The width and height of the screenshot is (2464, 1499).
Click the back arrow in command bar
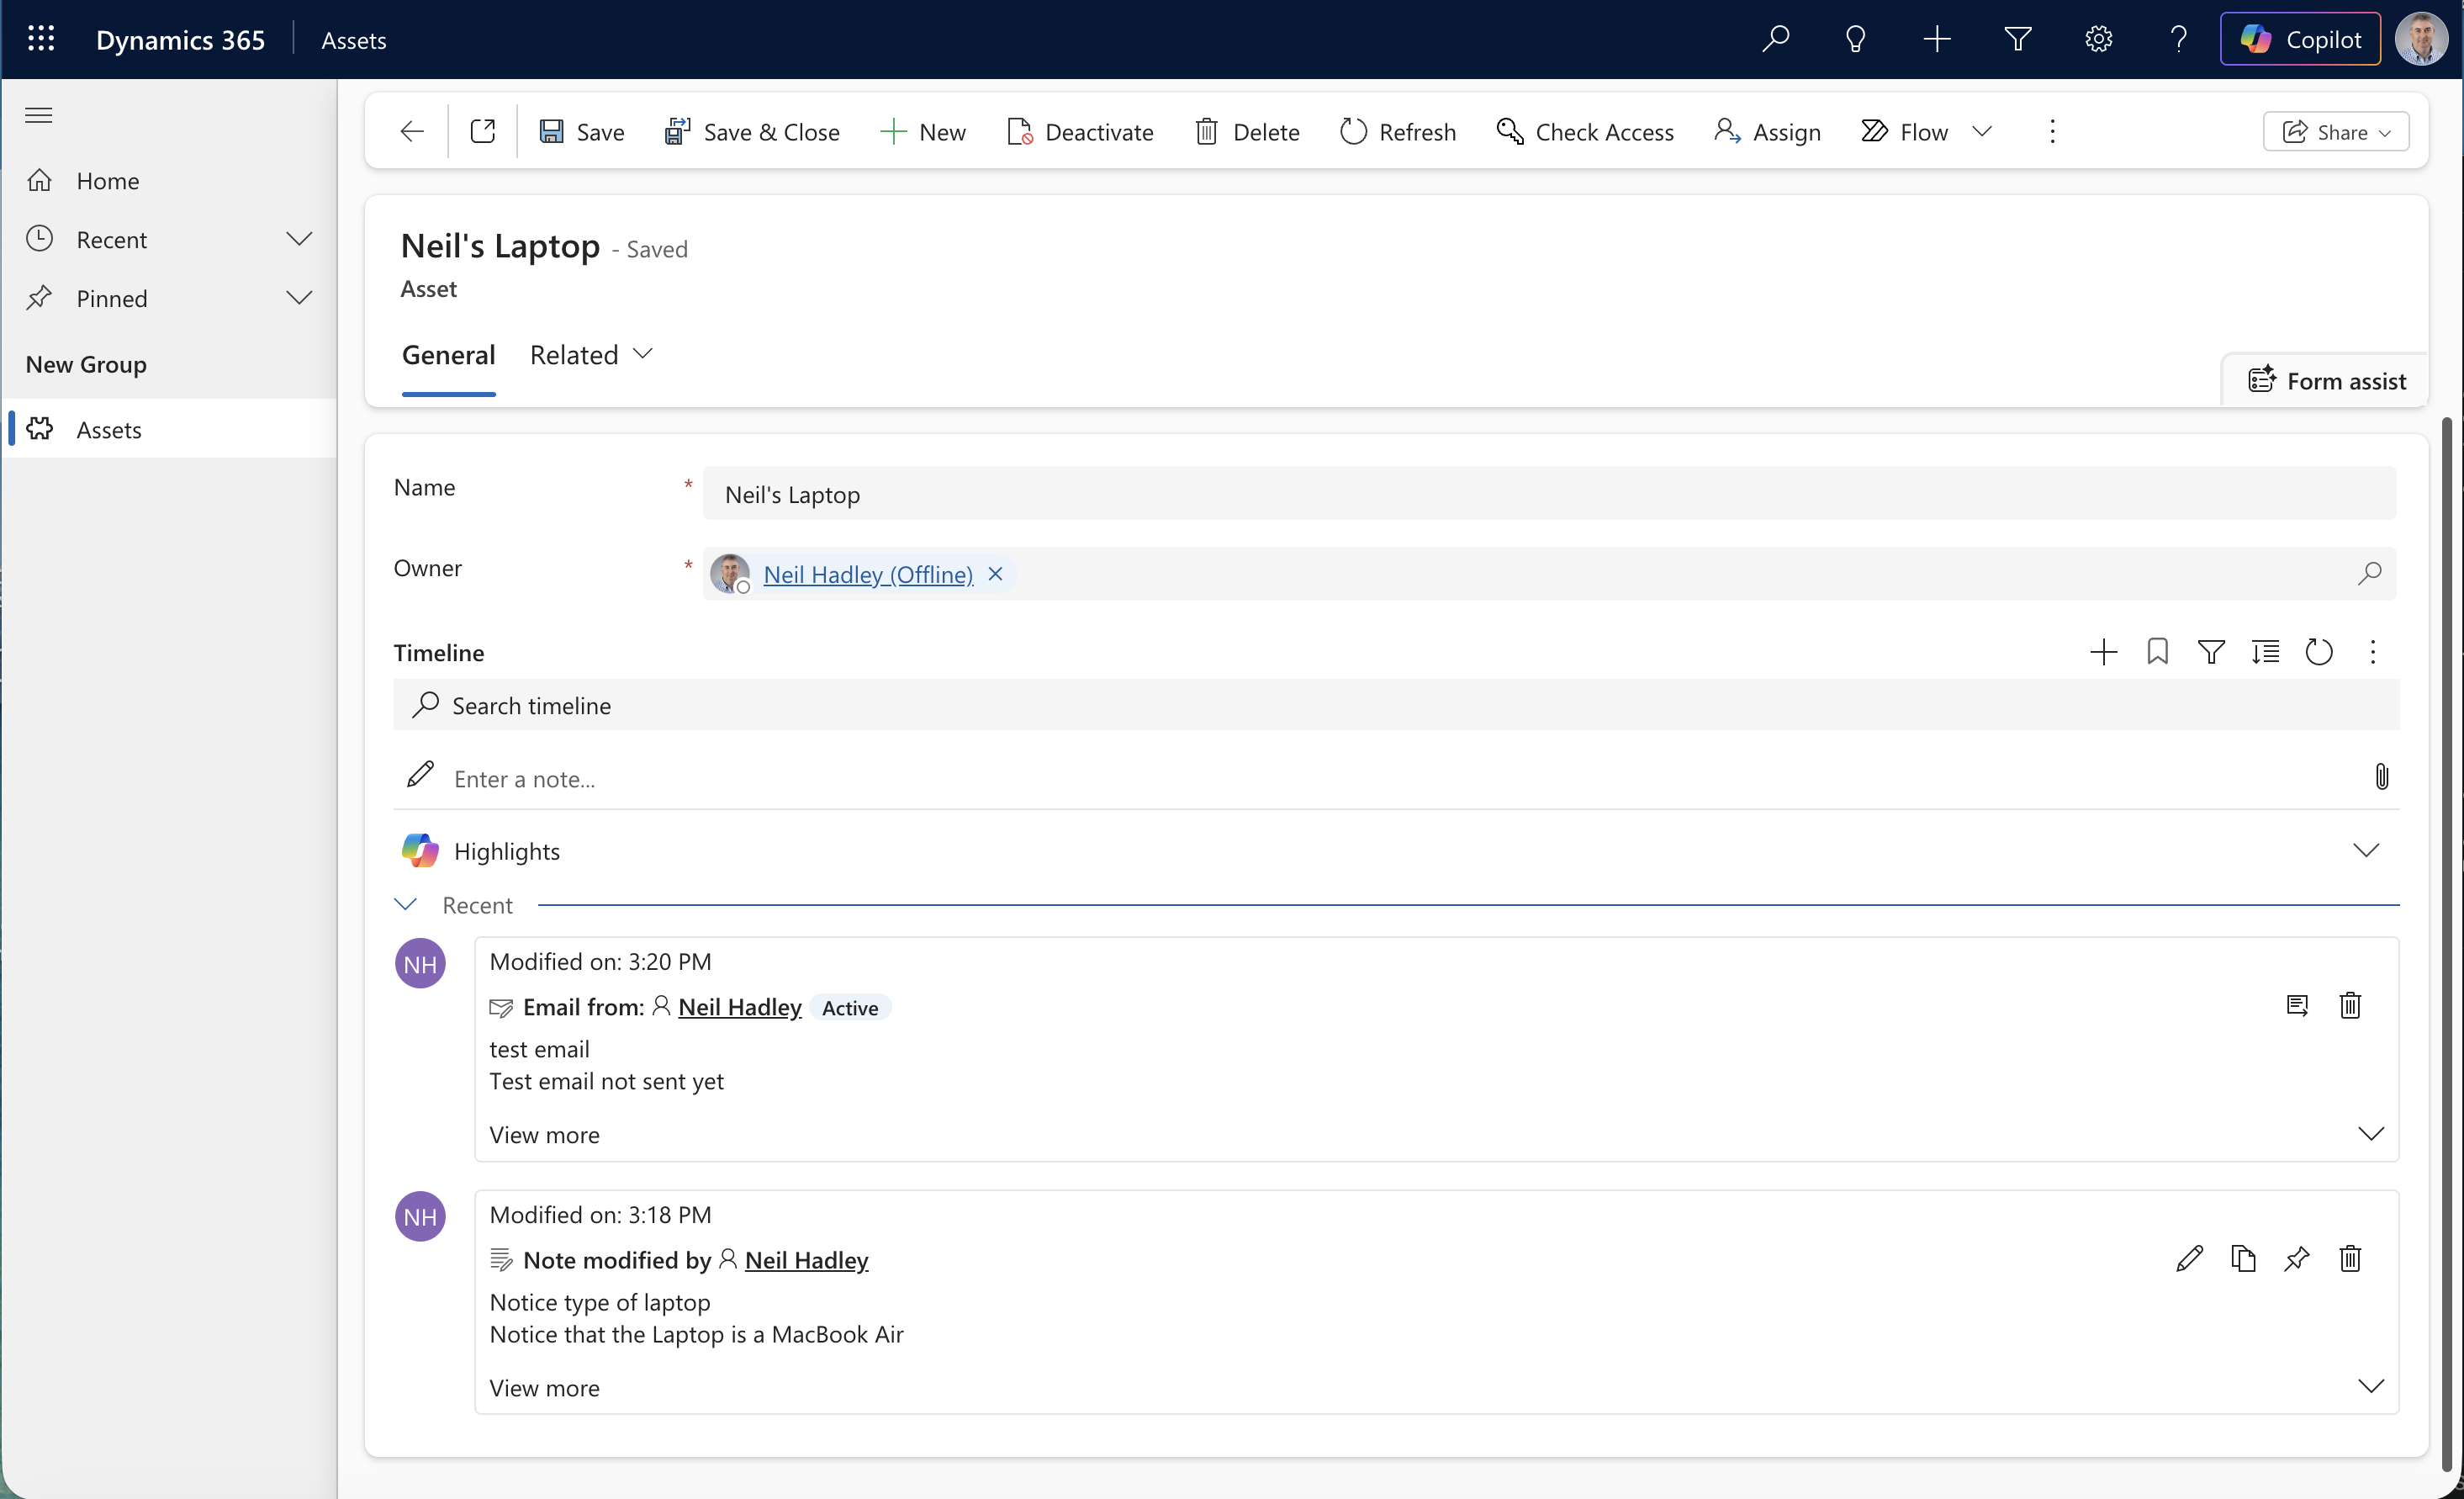pos(412,131)
